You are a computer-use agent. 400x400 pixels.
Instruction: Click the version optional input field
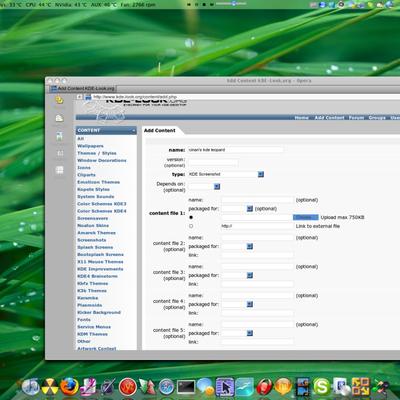tap(213, 162)
